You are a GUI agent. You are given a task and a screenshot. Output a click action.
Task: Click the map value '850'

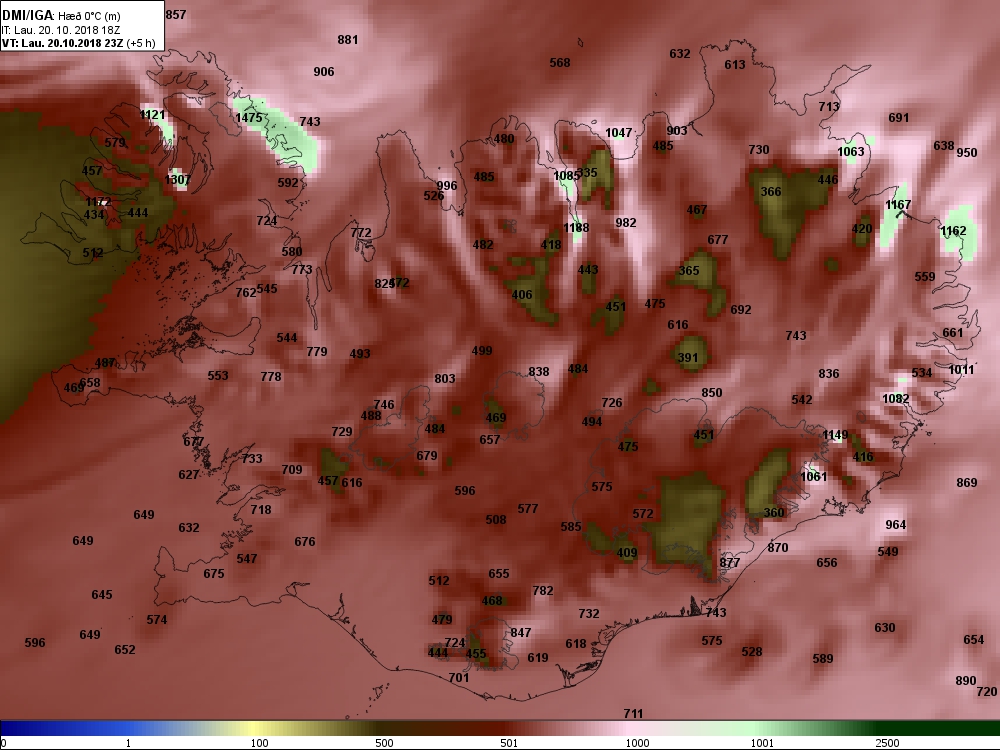[712, 393]
